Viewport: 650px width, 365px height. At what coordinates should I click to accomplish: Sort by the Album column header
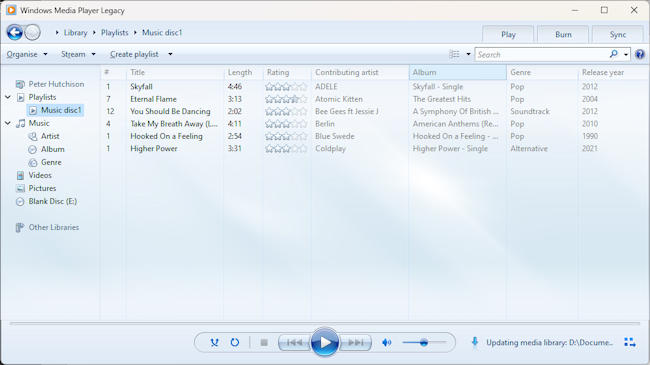(458, 72)
